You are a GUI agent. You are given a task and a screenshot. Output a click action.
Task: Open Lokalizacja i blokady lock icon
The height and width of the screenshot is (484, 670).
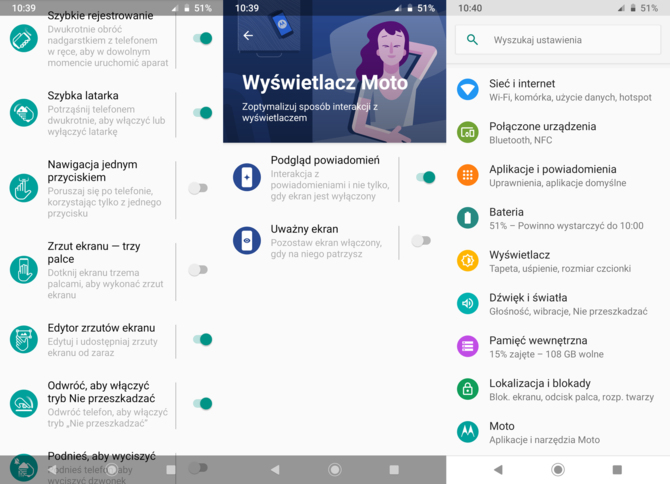[468, 389]
